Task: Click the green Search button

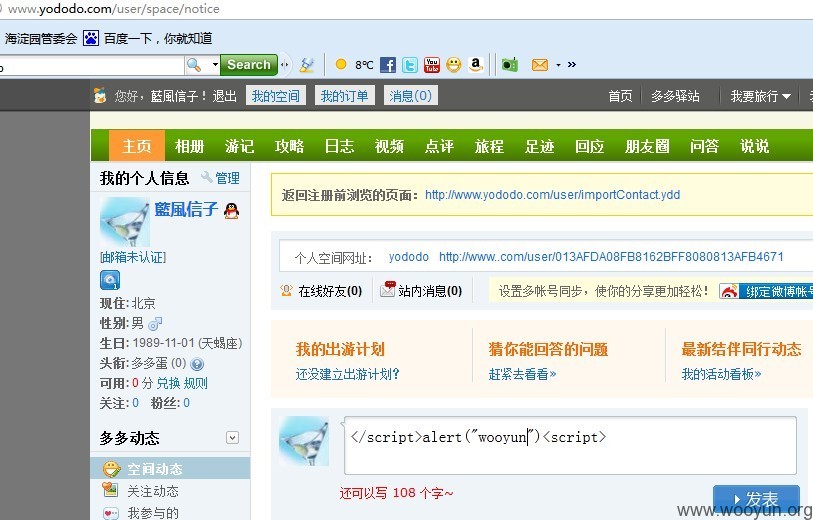Action: click(249, 65)
